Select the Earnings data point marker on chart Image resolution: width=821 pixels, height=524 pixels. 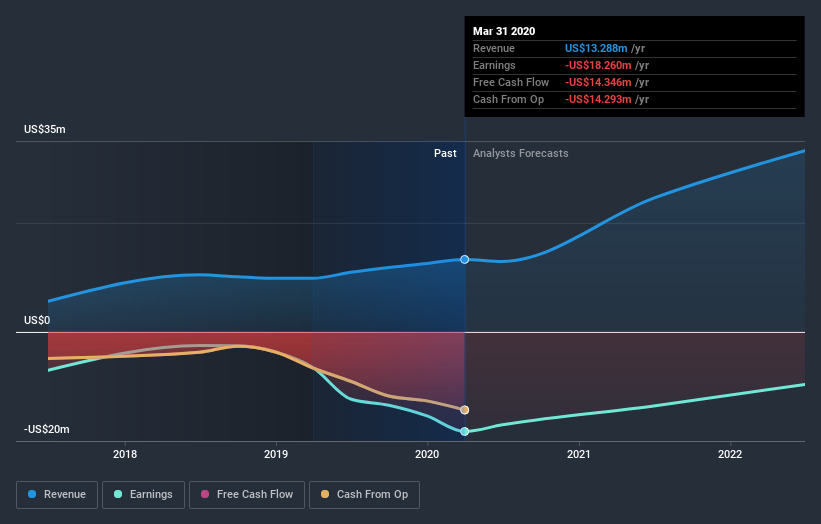click(x=464, y=432)
